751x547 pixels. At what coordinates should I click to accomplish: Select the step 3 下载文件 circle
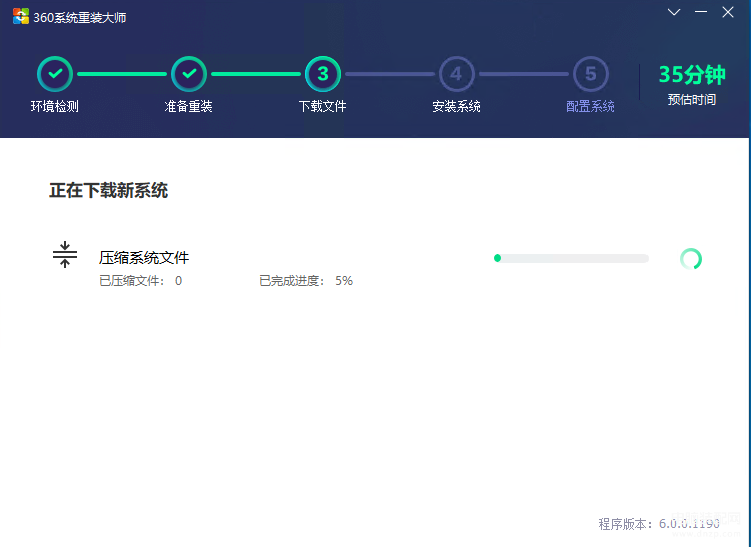point(323,74)
